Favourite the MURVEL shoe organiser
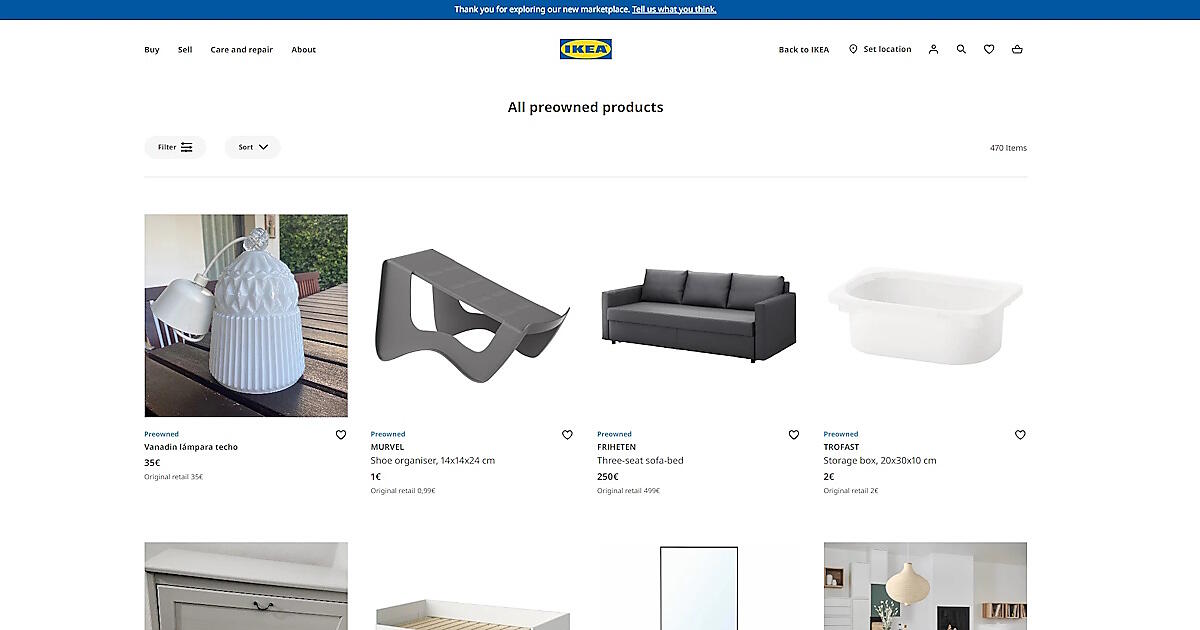 click(567, 435)
